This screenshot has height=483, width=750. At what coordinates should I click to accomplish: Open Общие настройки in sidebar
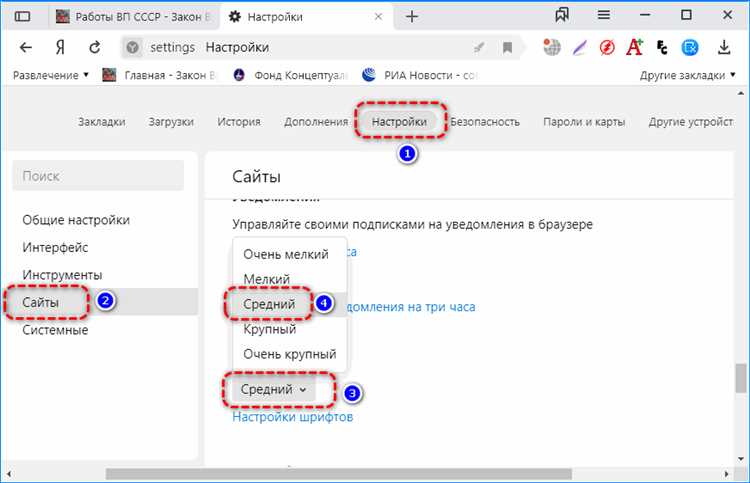(76, 220)
